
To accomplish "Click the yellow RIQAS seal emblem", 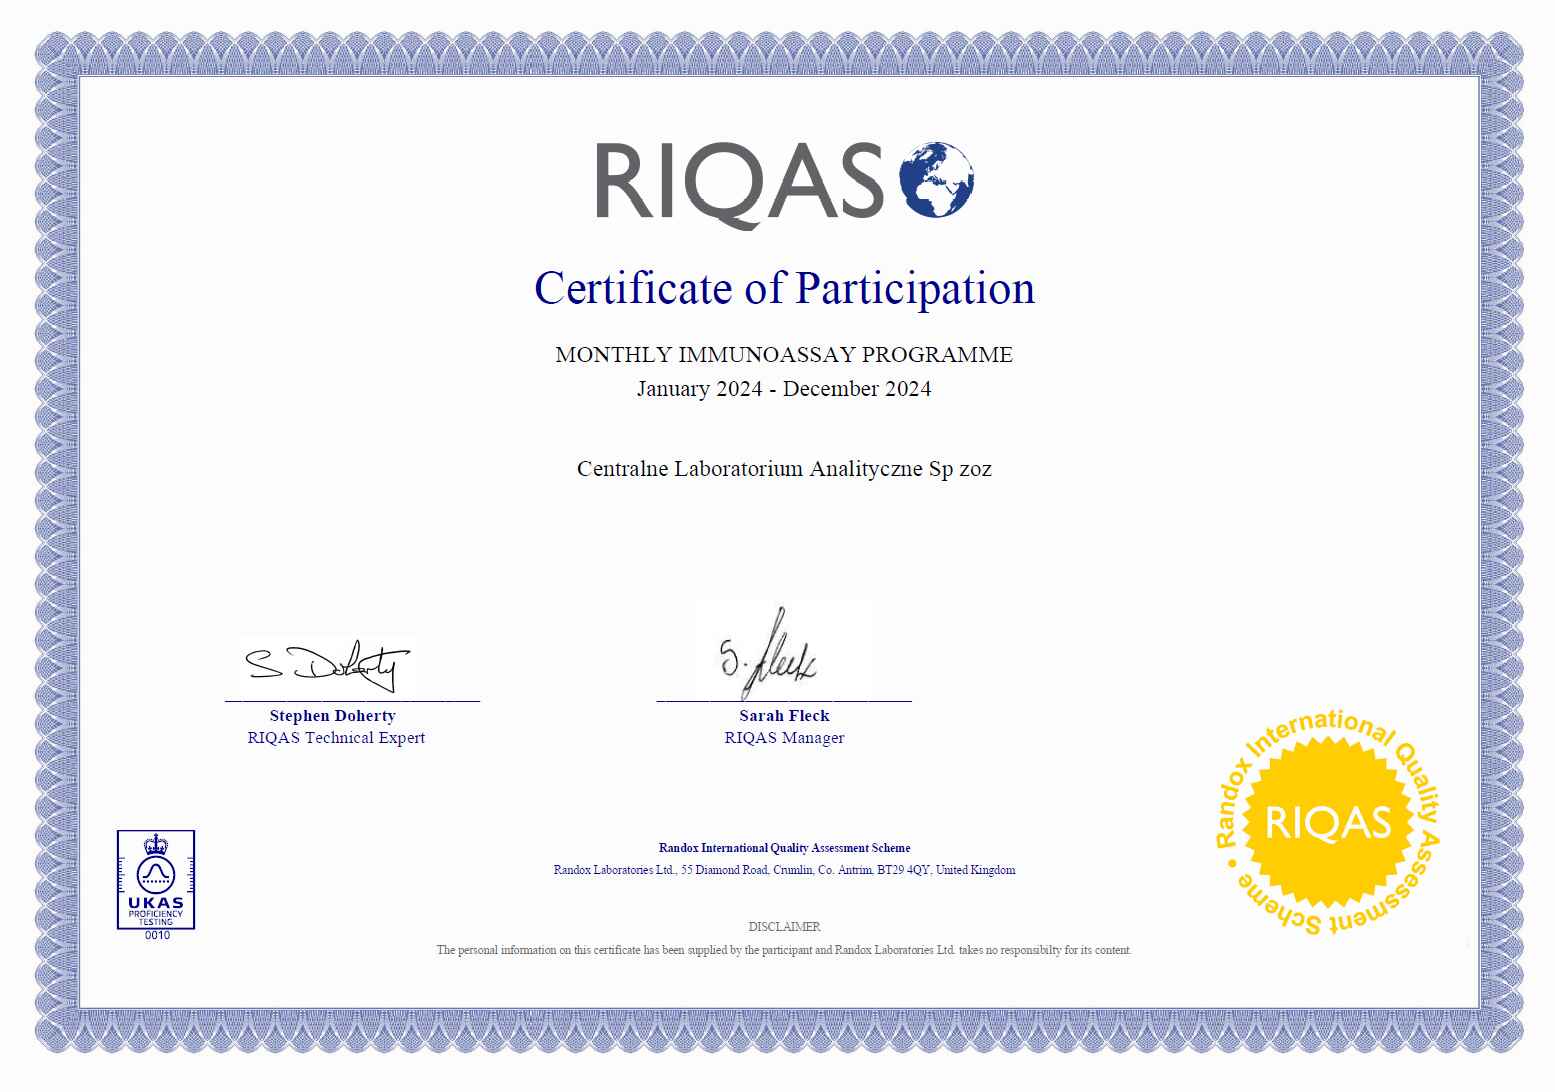I will click(x=1328, y=822).
